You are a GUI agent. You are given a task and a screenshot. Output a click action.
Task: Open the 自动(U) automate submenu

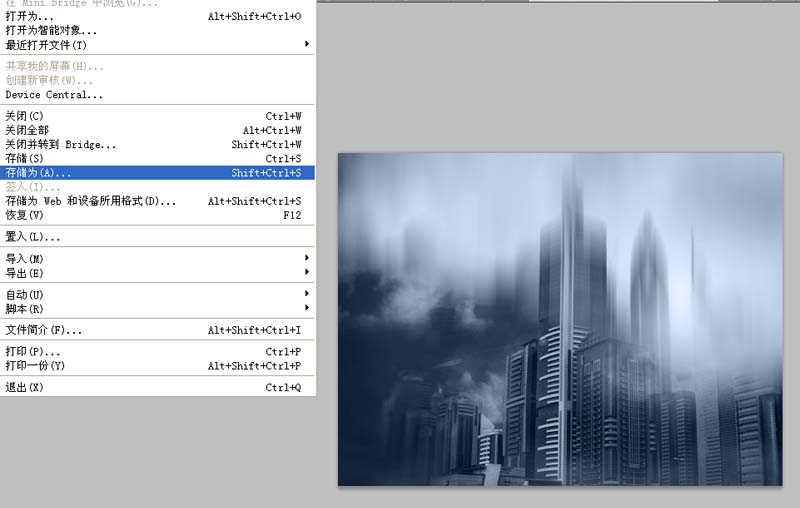25,294
